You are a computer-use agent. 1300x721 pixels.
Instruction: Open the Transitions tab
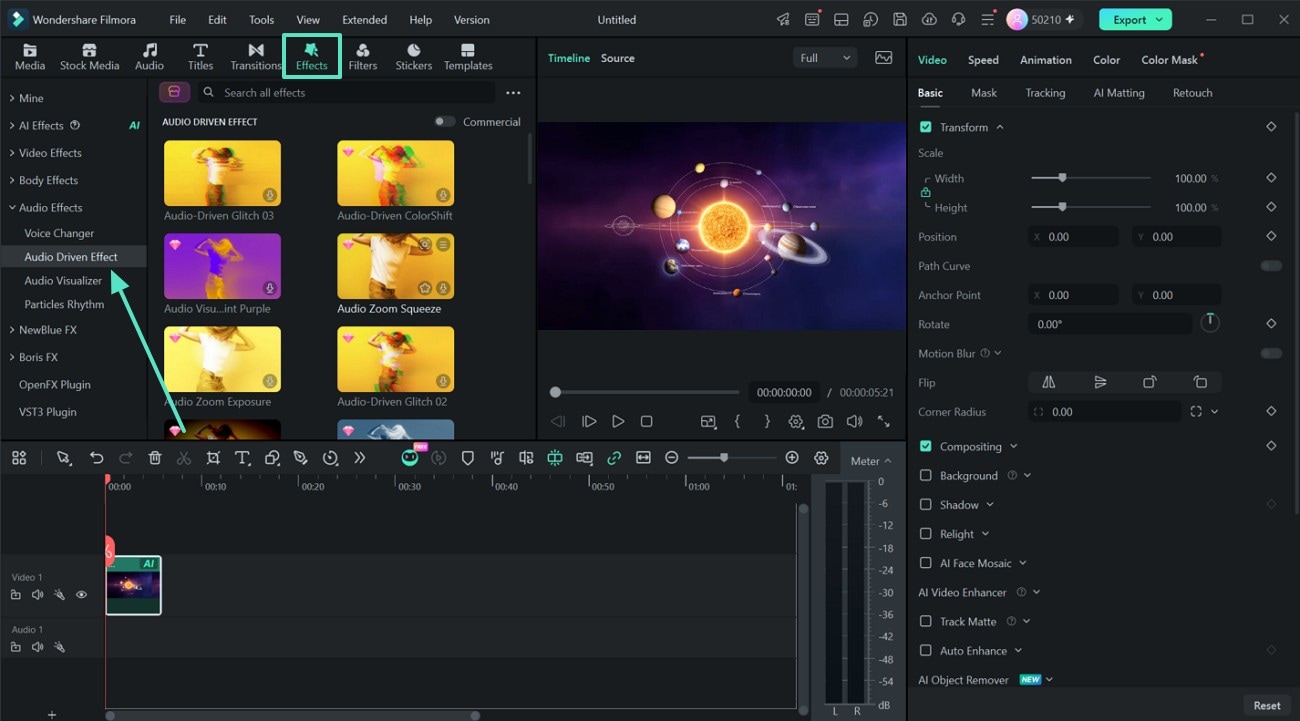tap(256, 56)
